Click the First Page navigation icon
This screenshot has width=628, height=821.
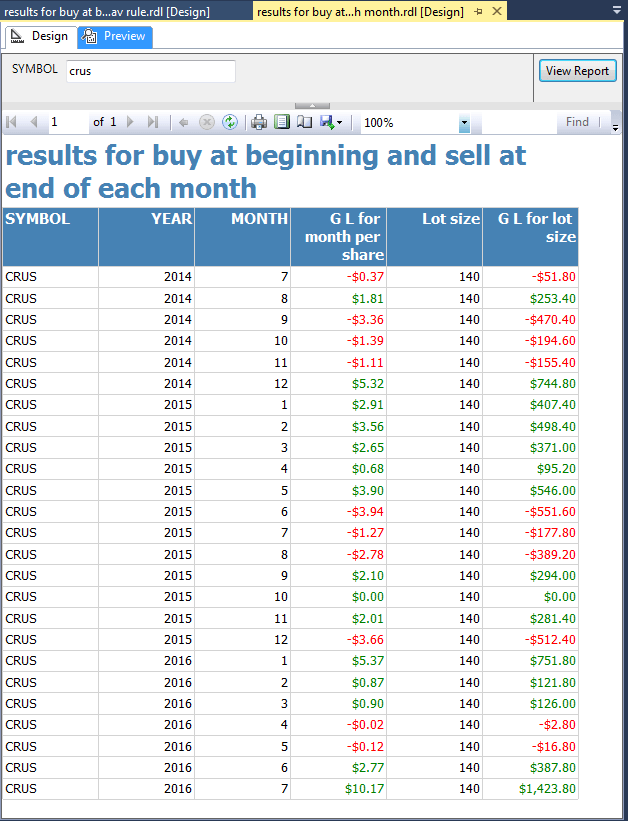pos(12,122)
